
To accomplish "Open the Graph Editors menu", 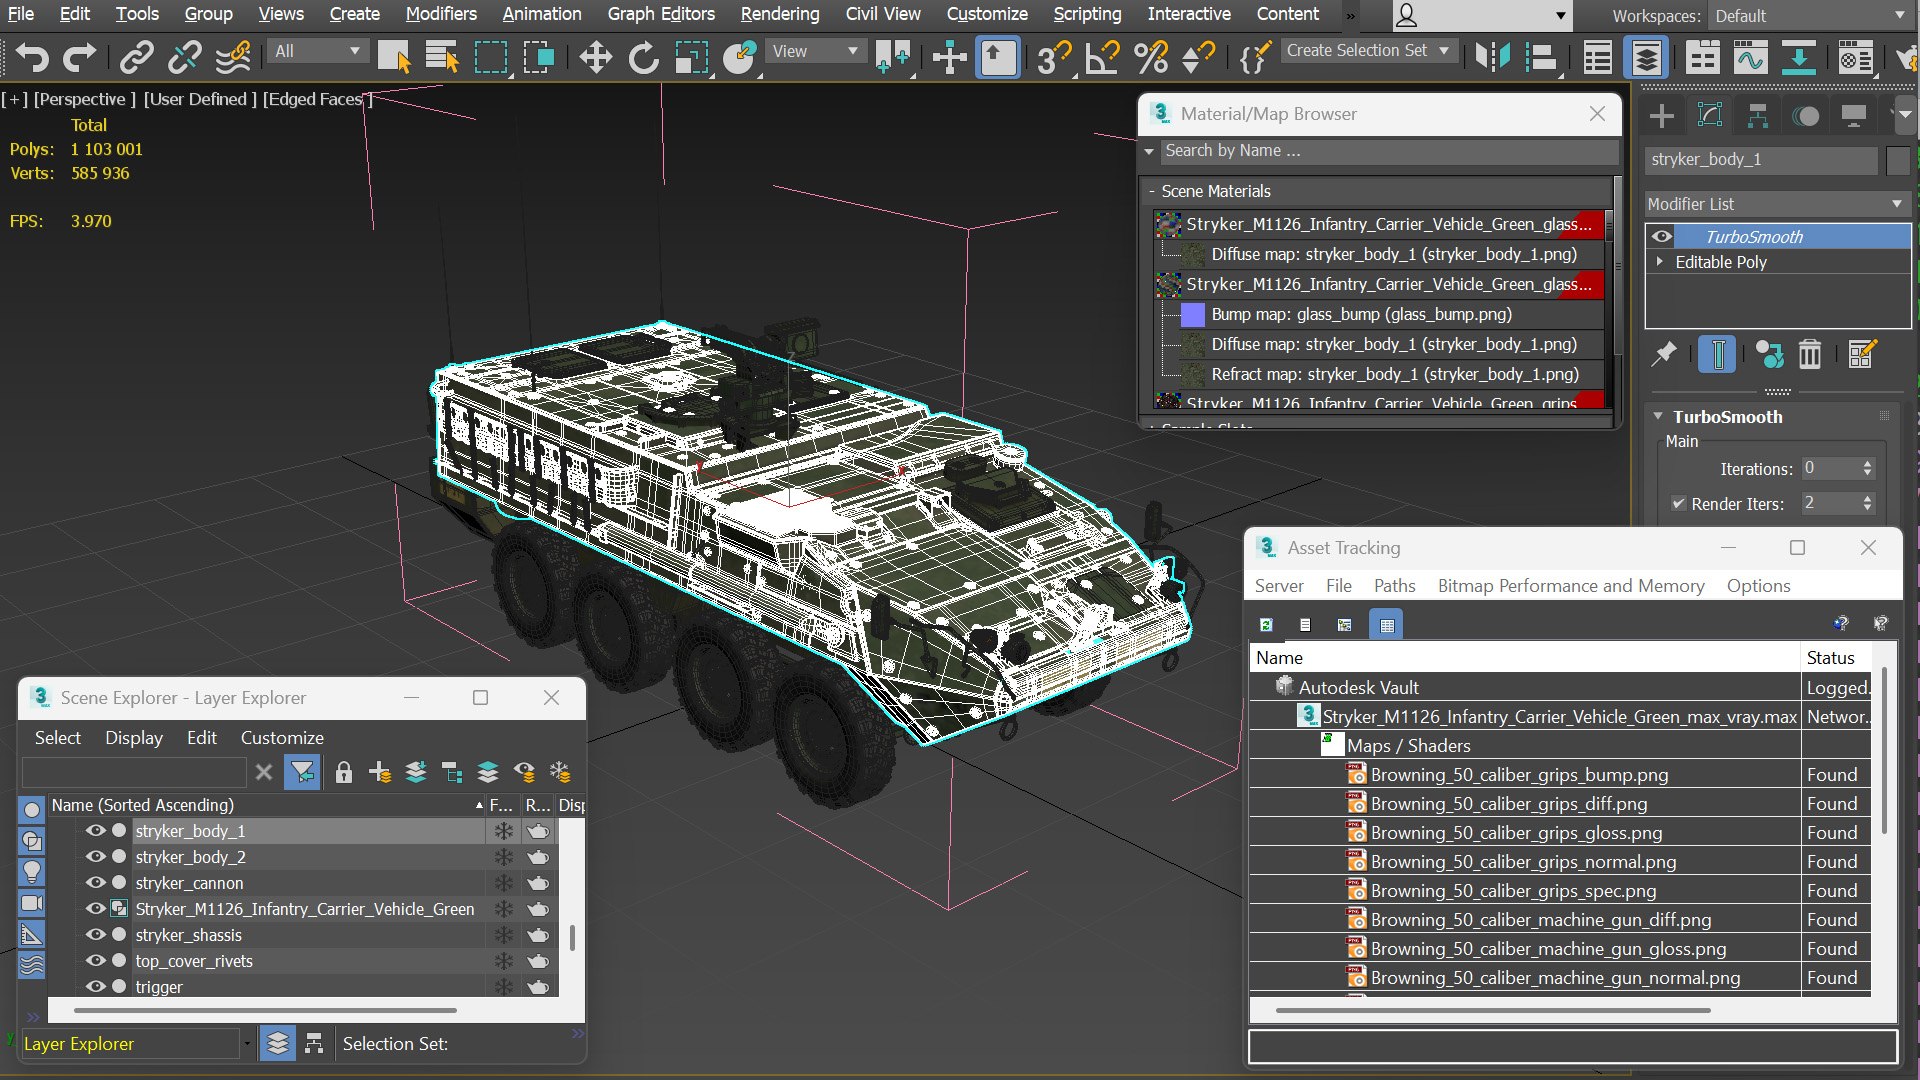I will tap(661, 14).
